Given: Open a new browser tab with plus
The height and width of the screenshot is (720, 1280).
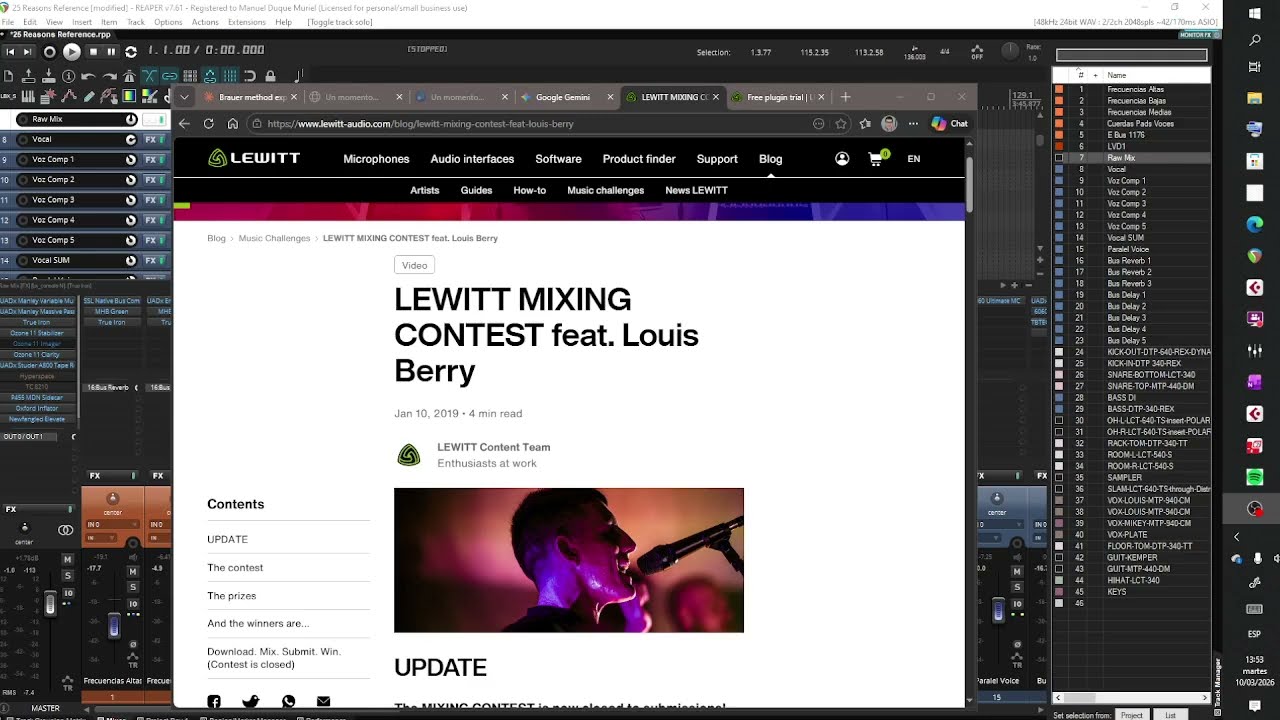Looking at the screenshot, I should tap(845, 97).
